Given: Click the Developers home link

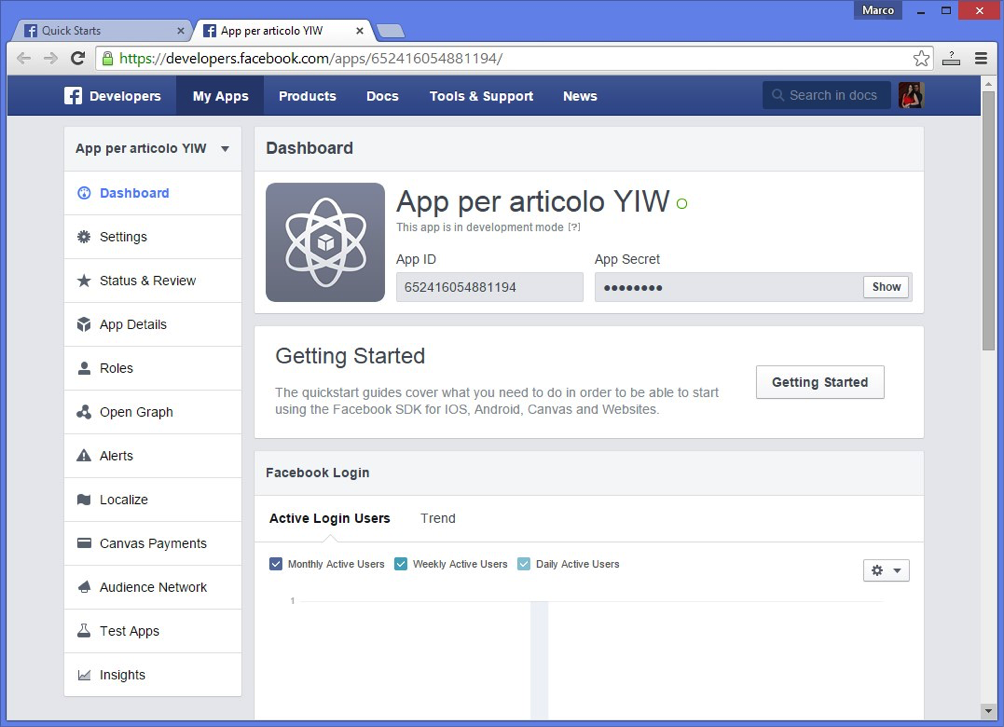Looking at the screenshot, I should [x=113, y=95].
